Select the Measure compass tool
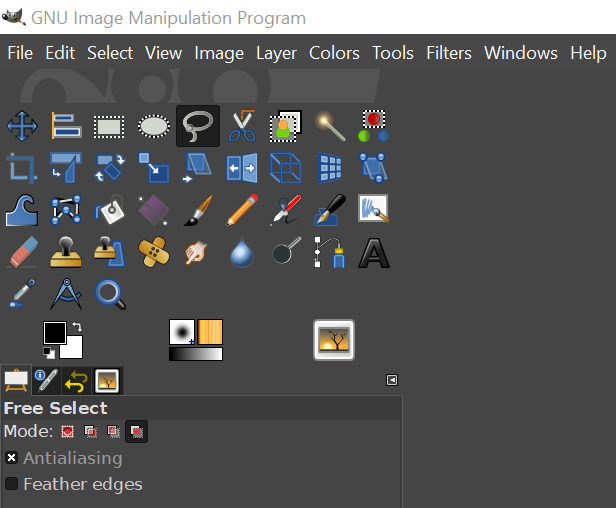The width and height of the screenshot is (616, 508). (x=66, y=294)
